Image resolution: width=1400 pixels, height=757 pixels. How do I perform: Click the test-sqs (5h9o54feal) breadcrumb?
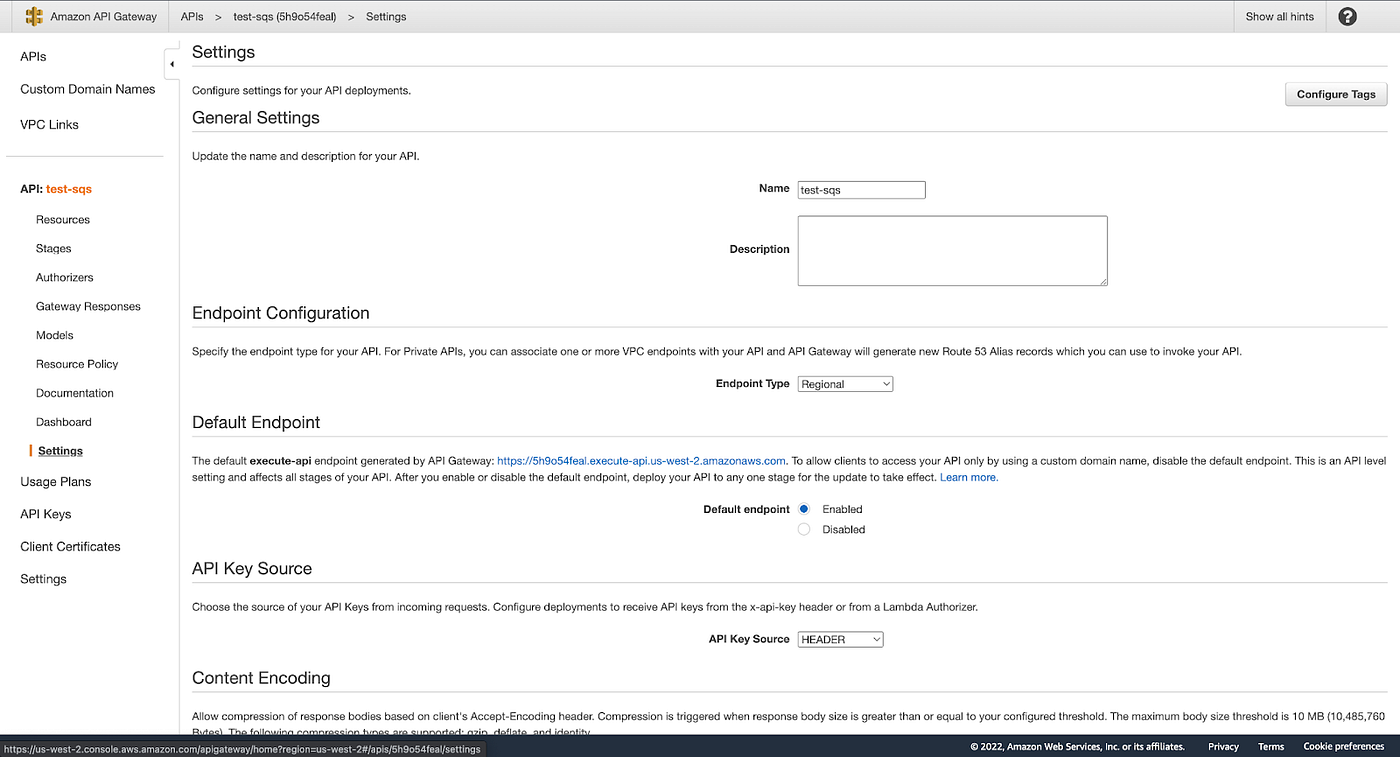285,17
